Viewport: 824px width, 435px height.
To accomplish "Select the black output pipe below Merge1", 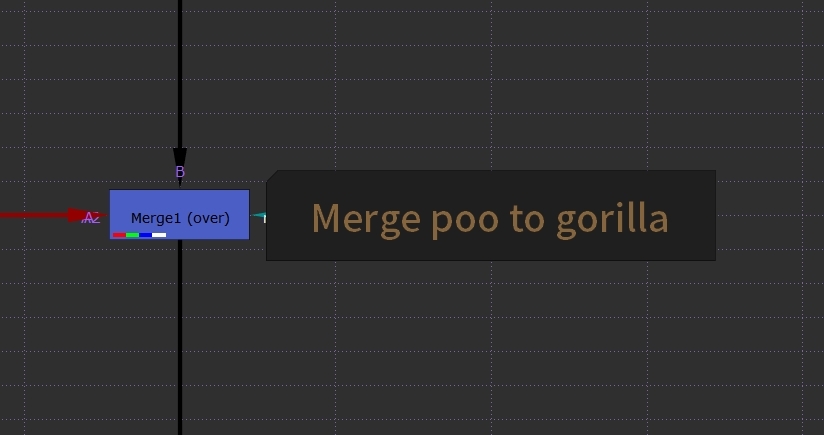I will tap(180, 336).
